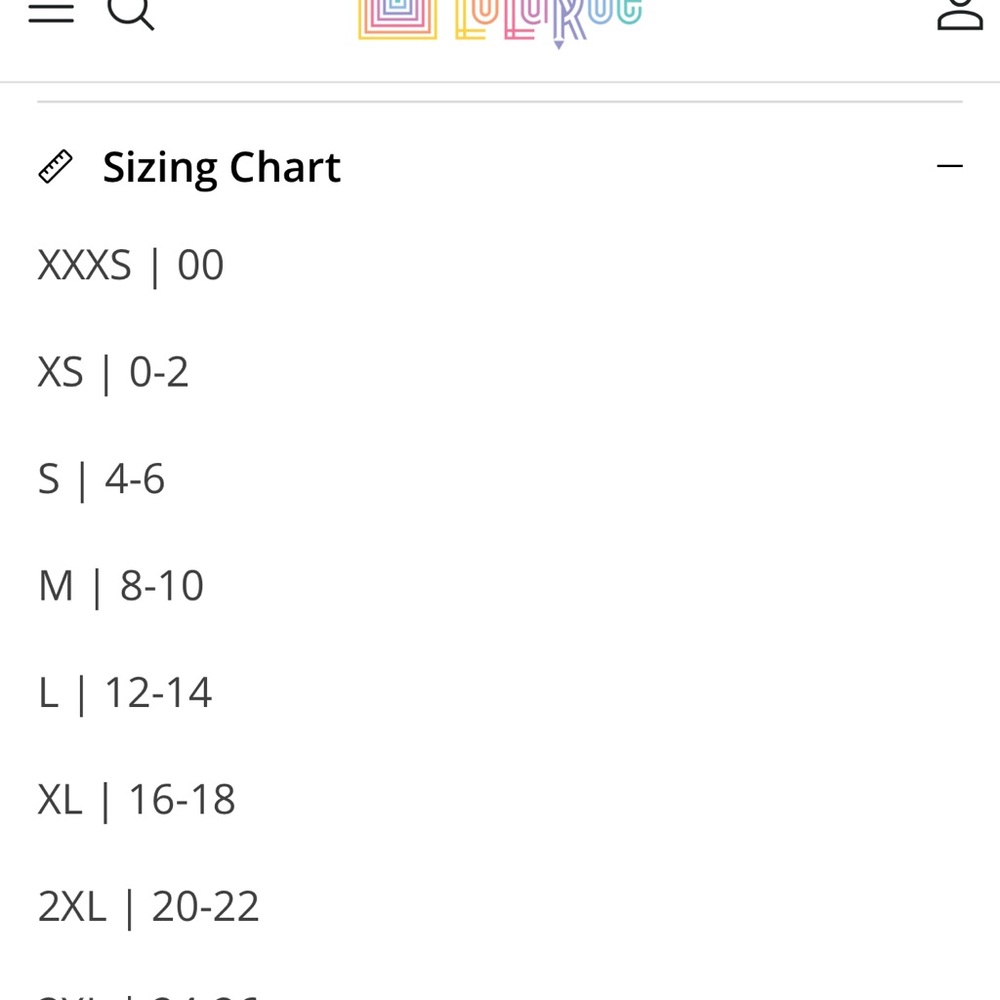Click the 0-2 size range
This screenshot has height=1000, width=1000.
coord(159,373)
